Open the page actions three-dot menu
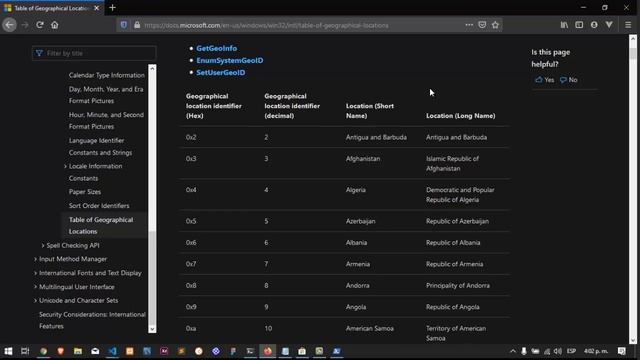The width and height of the screenshot is (640, 360). click(x=469, y=25)
